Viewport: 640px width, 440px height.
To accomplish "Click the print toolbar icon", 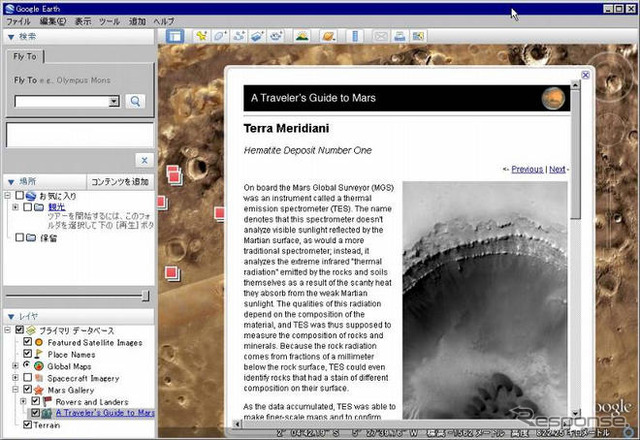I will coord(400,36).
